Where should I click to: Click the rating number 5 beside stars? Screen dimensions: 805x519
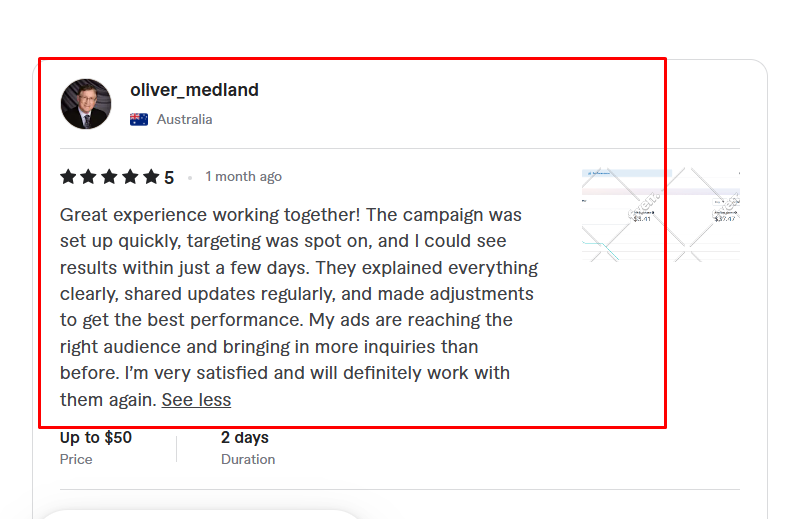(169, 178)
